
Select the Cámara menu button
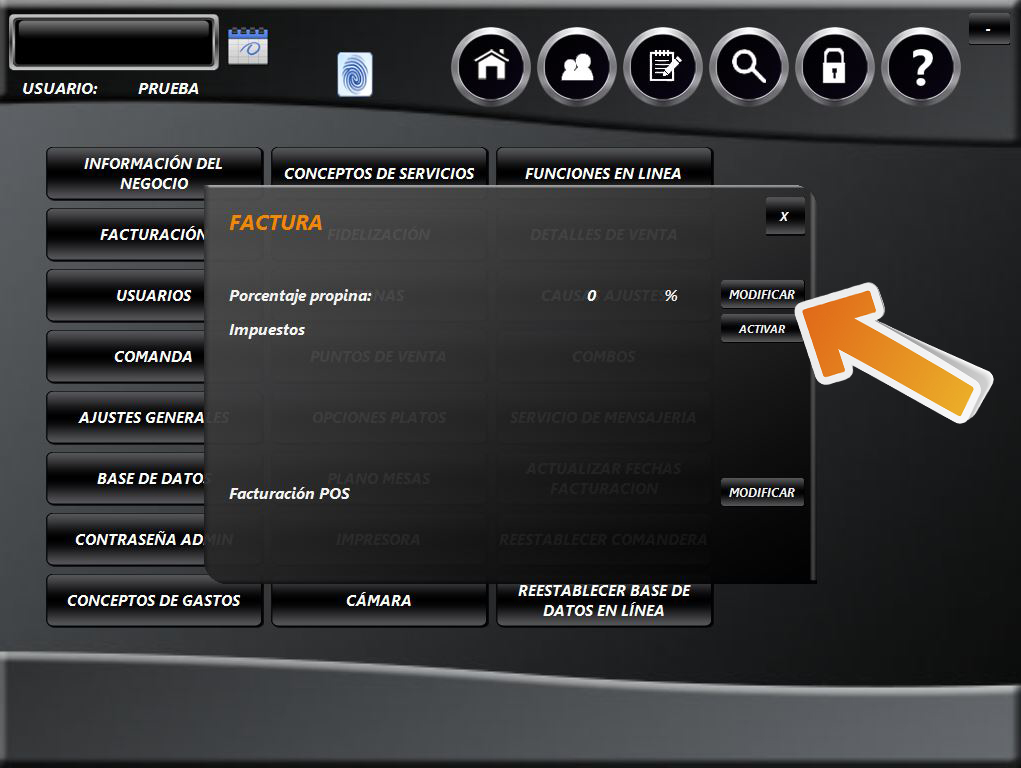379,601
